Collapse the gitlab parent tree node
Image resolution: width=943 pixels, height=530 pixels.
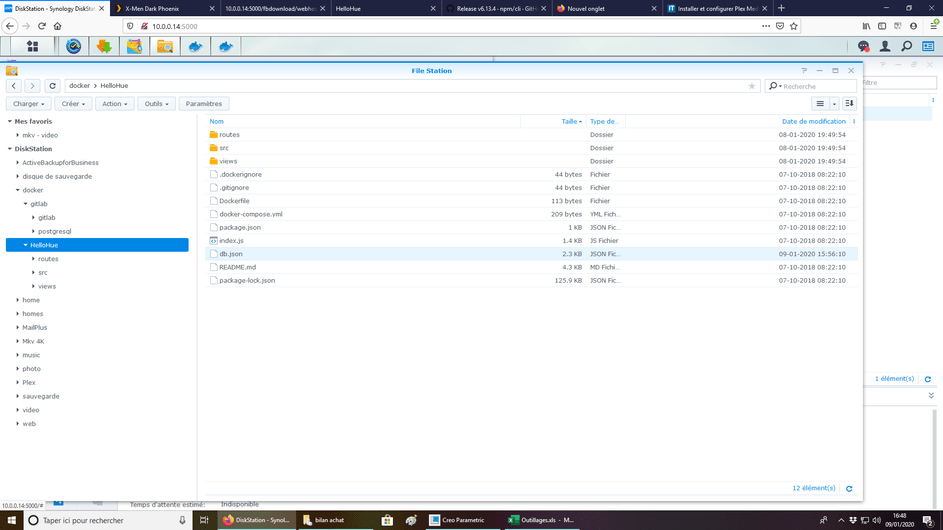click(x=25, y=204)
